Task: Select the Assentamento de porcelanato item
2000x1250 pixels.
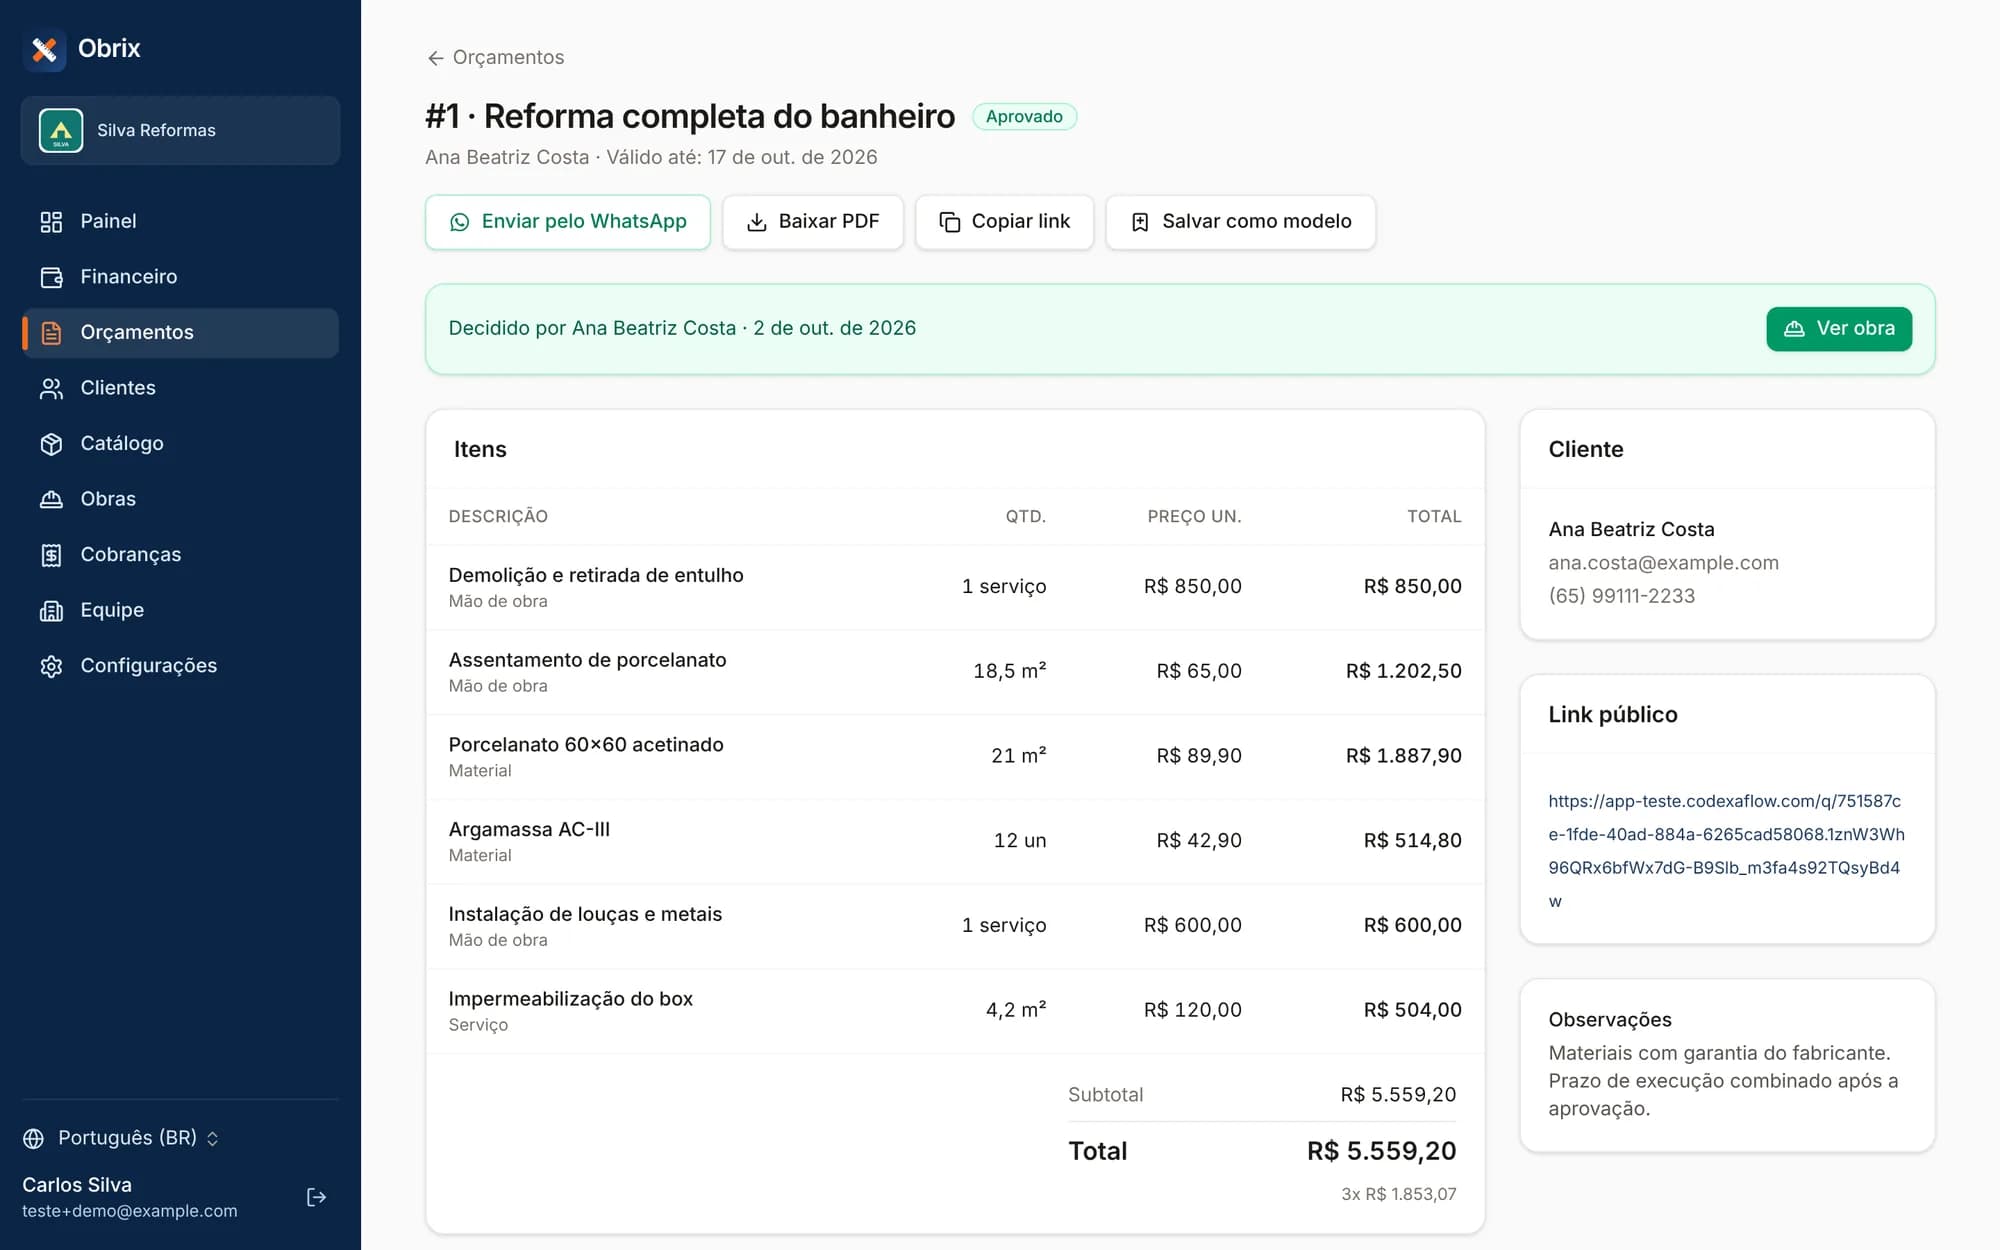Action: tap(955, 672)
